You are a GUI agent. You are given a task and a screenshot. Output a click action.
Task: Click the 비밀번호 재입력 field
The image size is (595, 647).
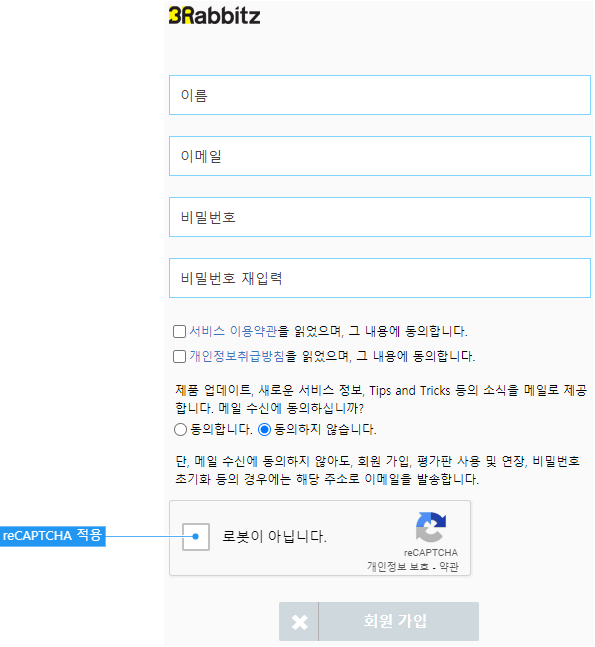(380, 278)
